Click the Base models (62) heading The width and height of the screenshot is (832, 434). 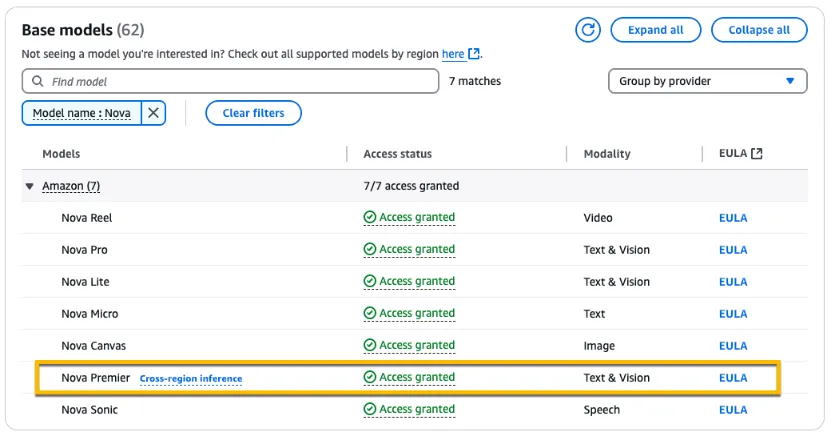[83, 30]
